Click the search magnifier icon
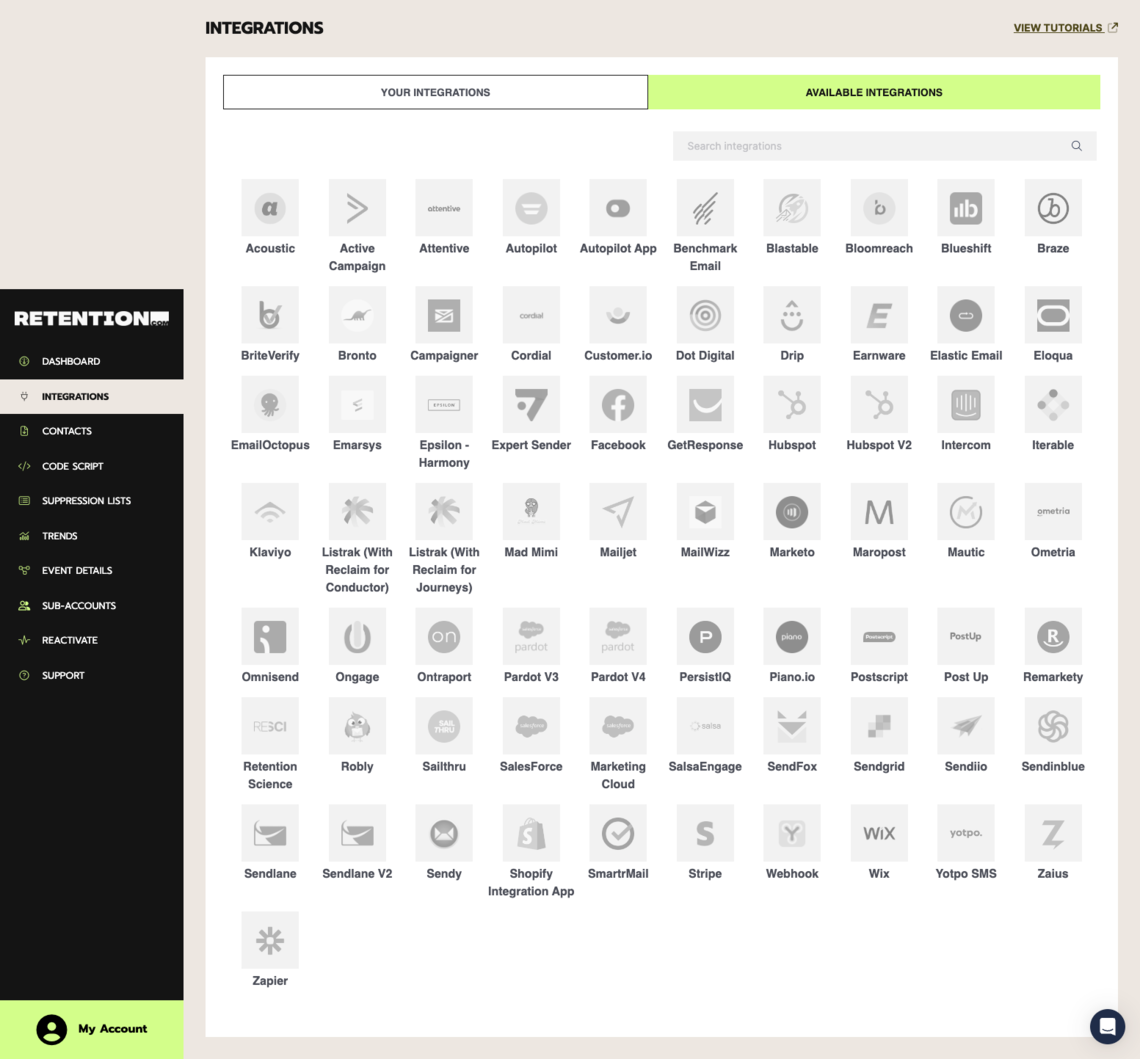 1076,146
